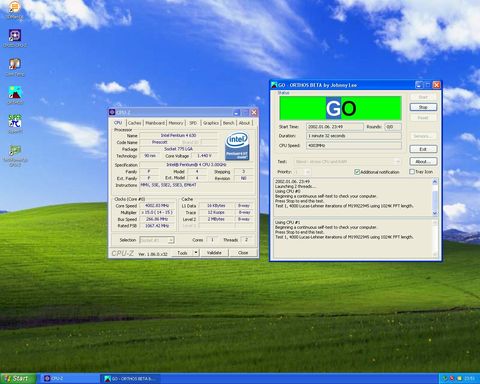Click the Name value Intel Pentium 4 630
The width and height of the screenshot is (480, 384).
pos(179,136)
